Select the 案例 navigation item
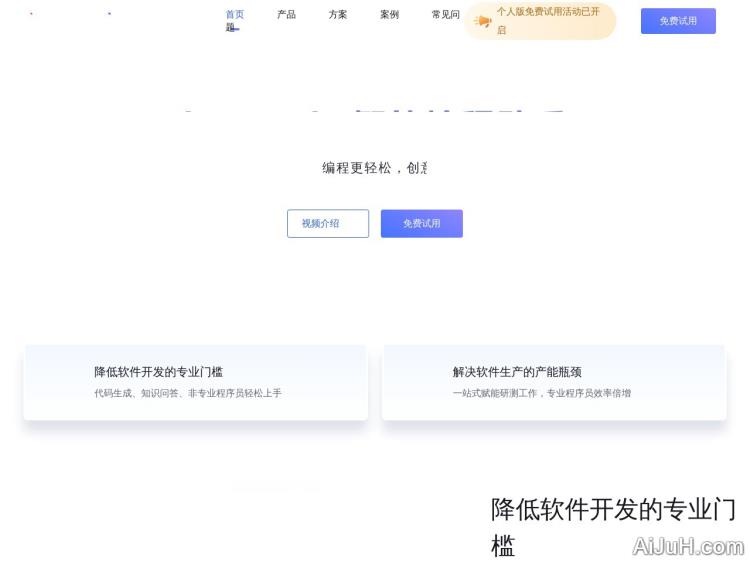Viewport: 750px width, 562px height. [x=389, y=15]
